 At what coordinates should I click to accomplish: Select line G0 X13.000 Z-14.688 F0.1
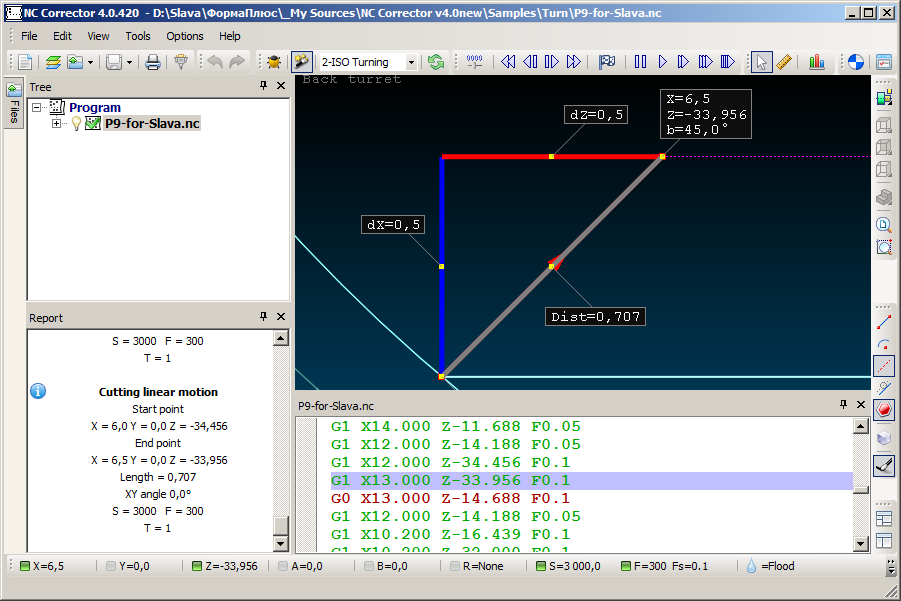[450, 498]
